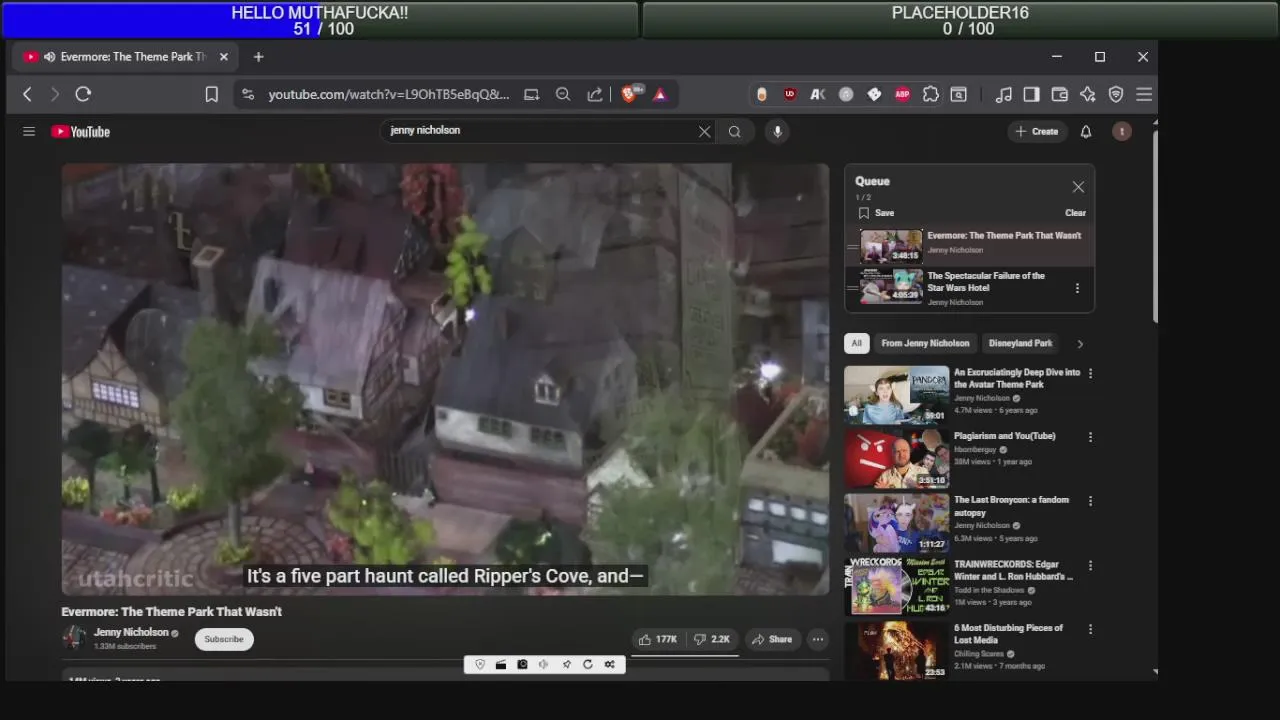Viewport: 1280px width, 720px height.
Task: Select the Evermore: The Theme Park tab
Action: [x=125, y=57]
